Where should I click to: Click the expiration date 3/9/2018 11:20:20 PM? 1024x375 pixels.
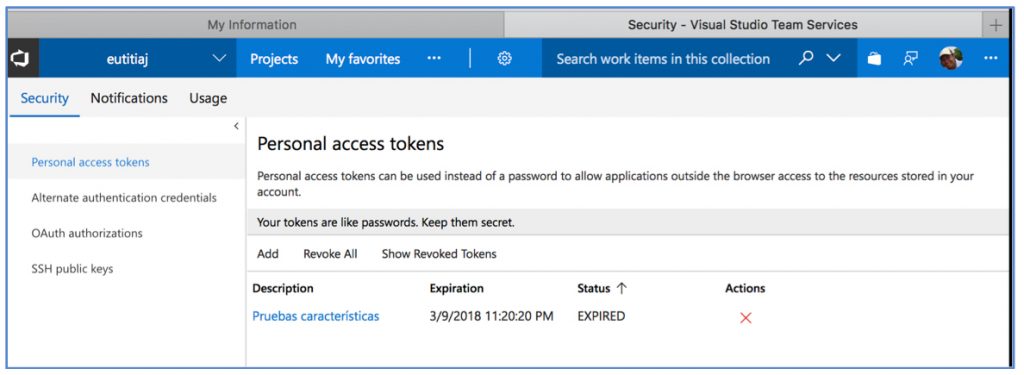click(x=492, y=316)
